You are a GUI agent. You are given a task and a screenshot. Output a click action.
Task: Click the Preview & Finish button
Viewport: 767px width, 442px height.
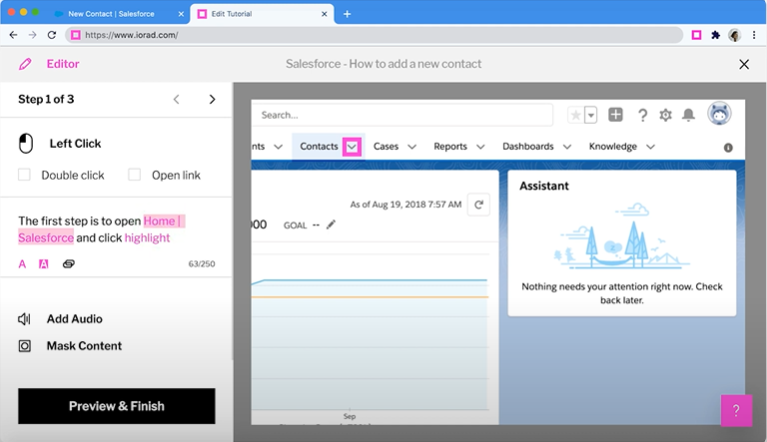[116, 406]
